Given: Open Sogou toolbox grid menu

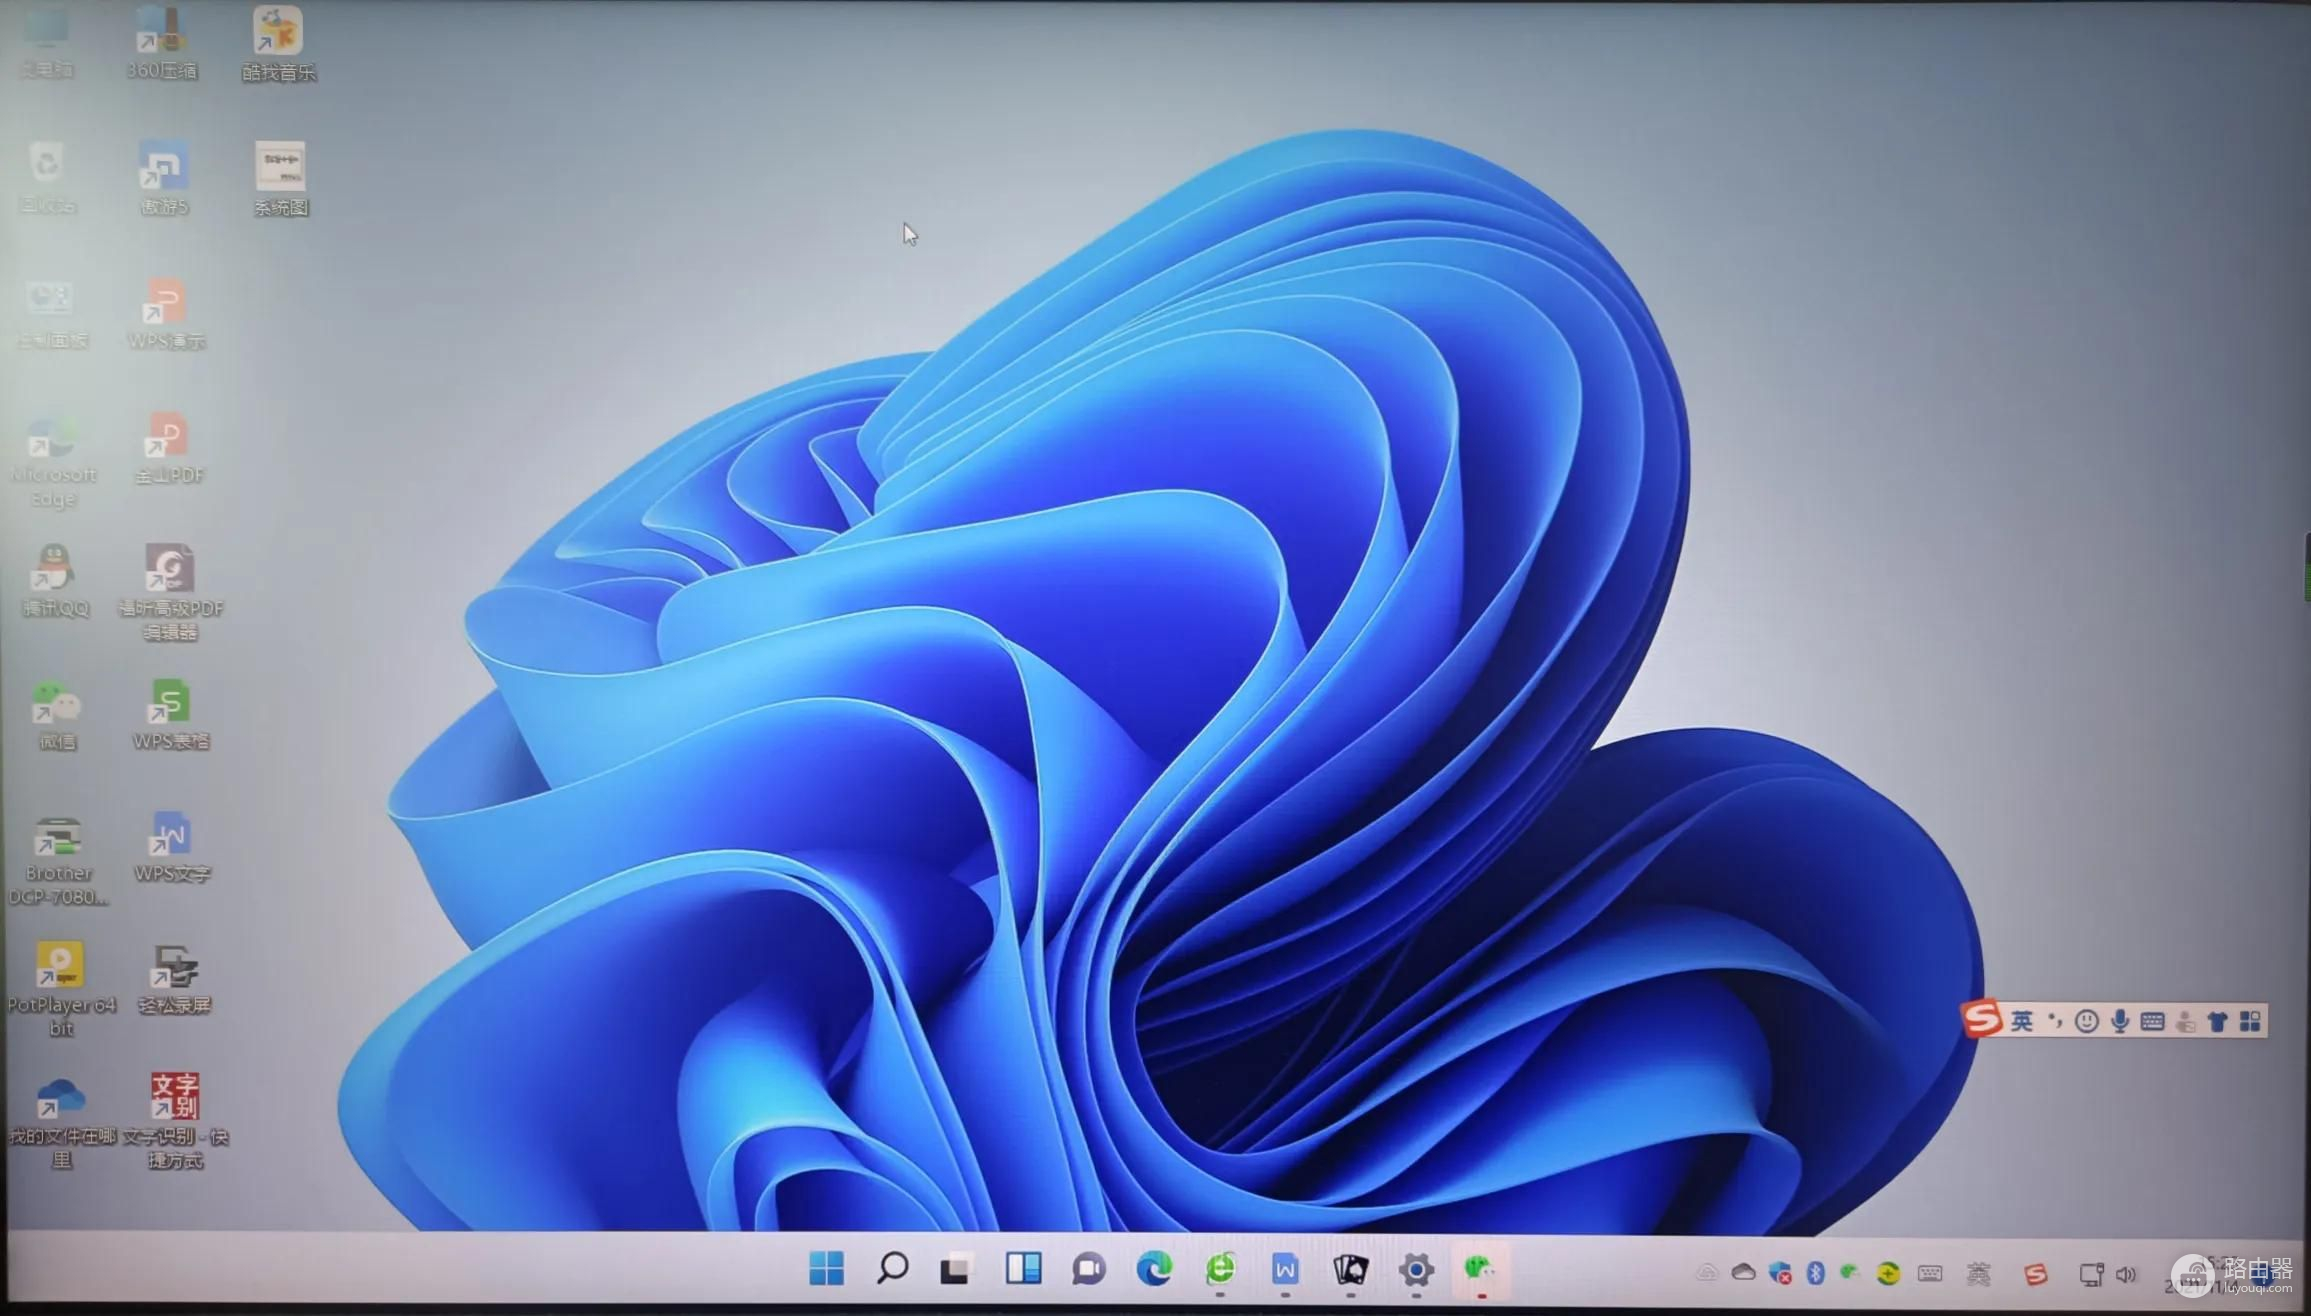Looking at the screenshot, I should tap(2250, 1021).
